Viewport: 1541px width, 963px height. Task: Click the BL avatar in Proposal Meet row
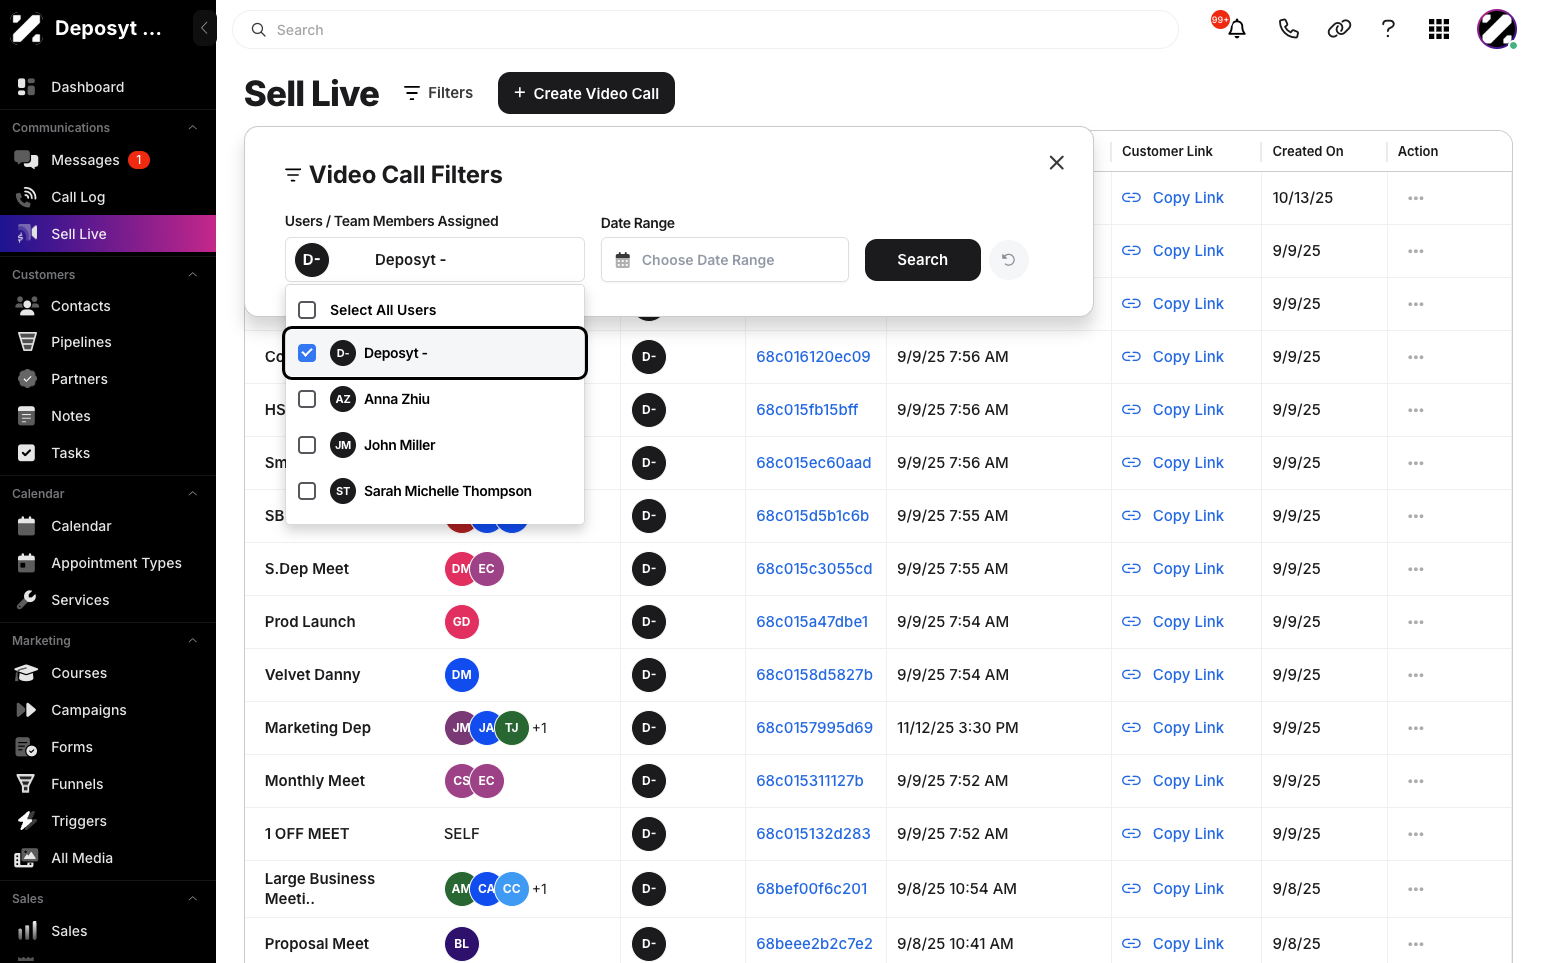pos(461,944)
